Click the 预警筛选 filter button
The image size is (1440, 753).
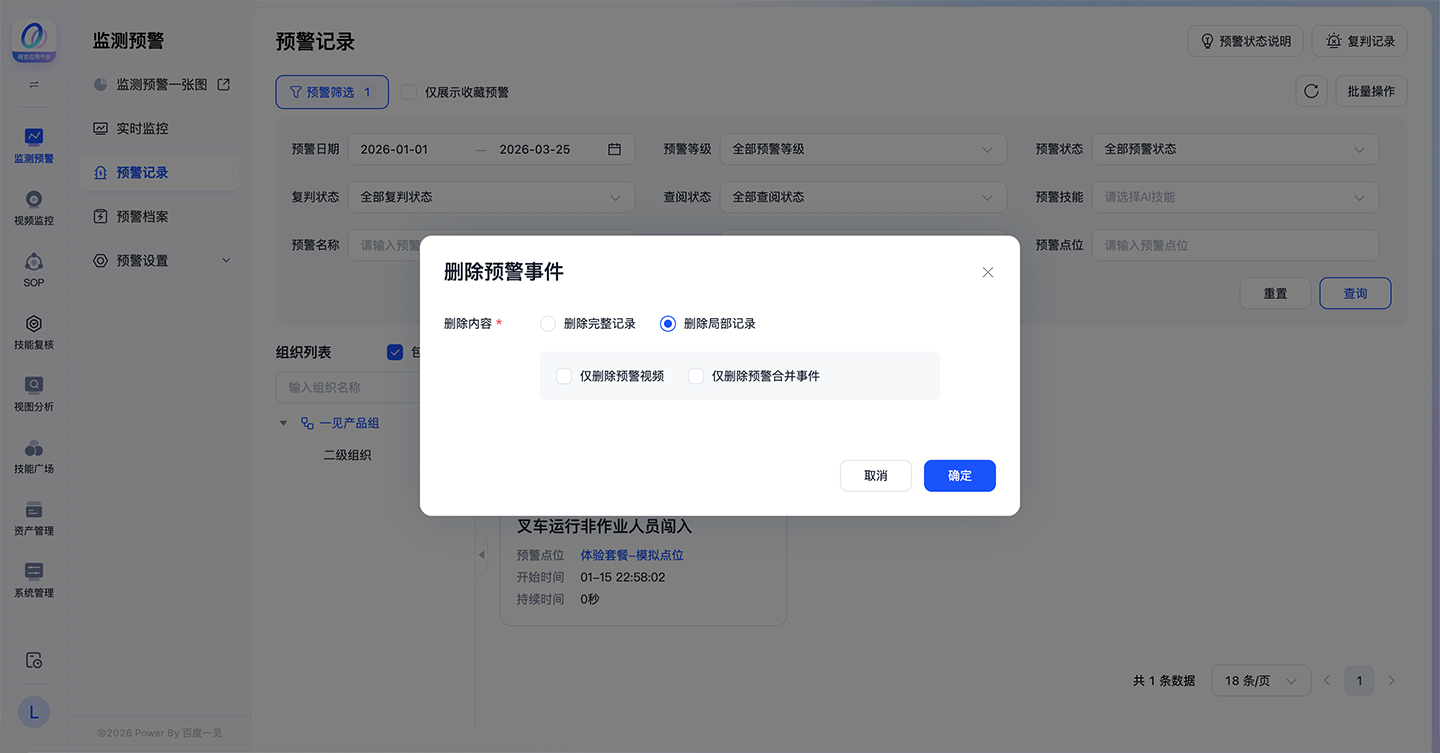331,92
